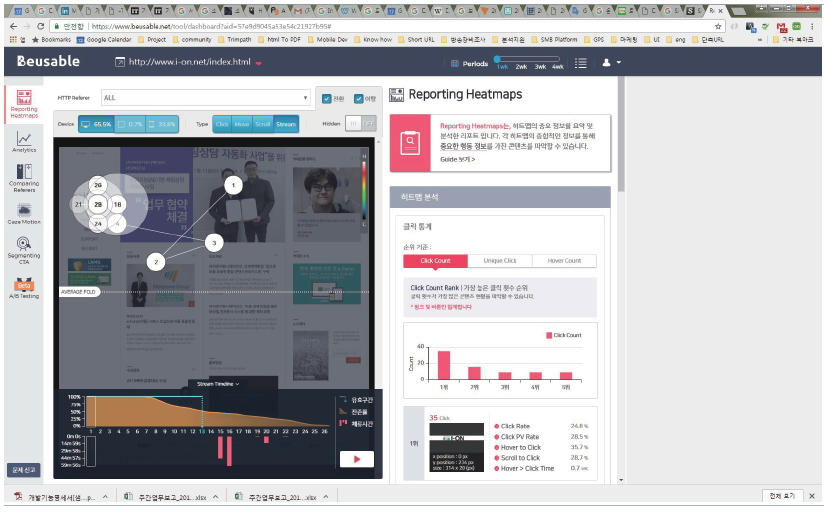Image resolution: width=829 pixels, height=514 pixels.
Task: Open the Segmenting CTA tool
Action: [24, 248]
